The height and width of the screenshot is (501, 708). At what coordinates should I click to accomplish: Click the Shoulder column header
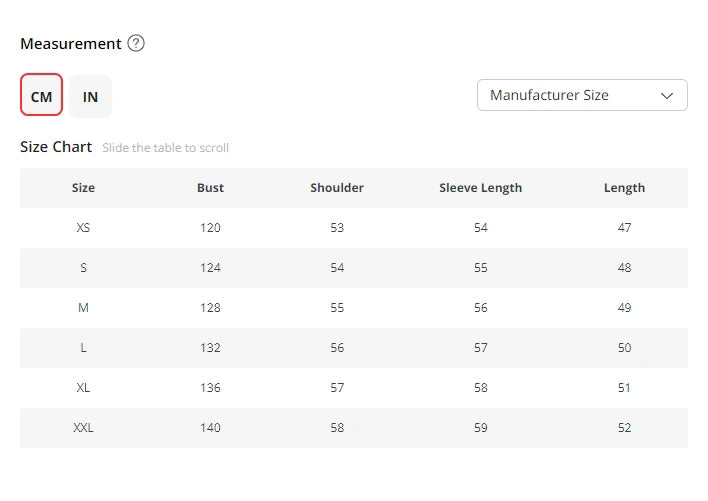[x=337, y=188]
